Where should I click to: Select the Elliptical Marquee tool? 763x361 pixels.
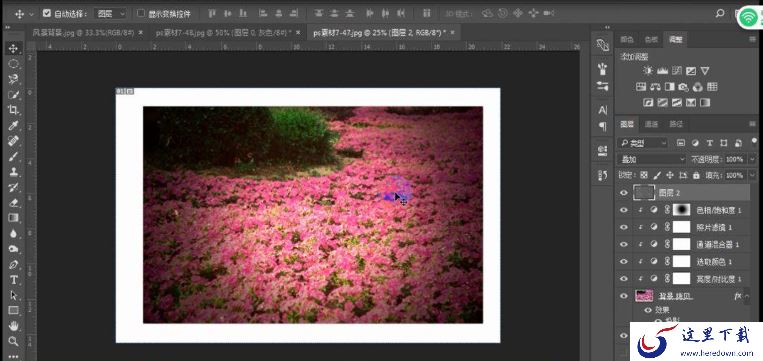pos(14,64)
